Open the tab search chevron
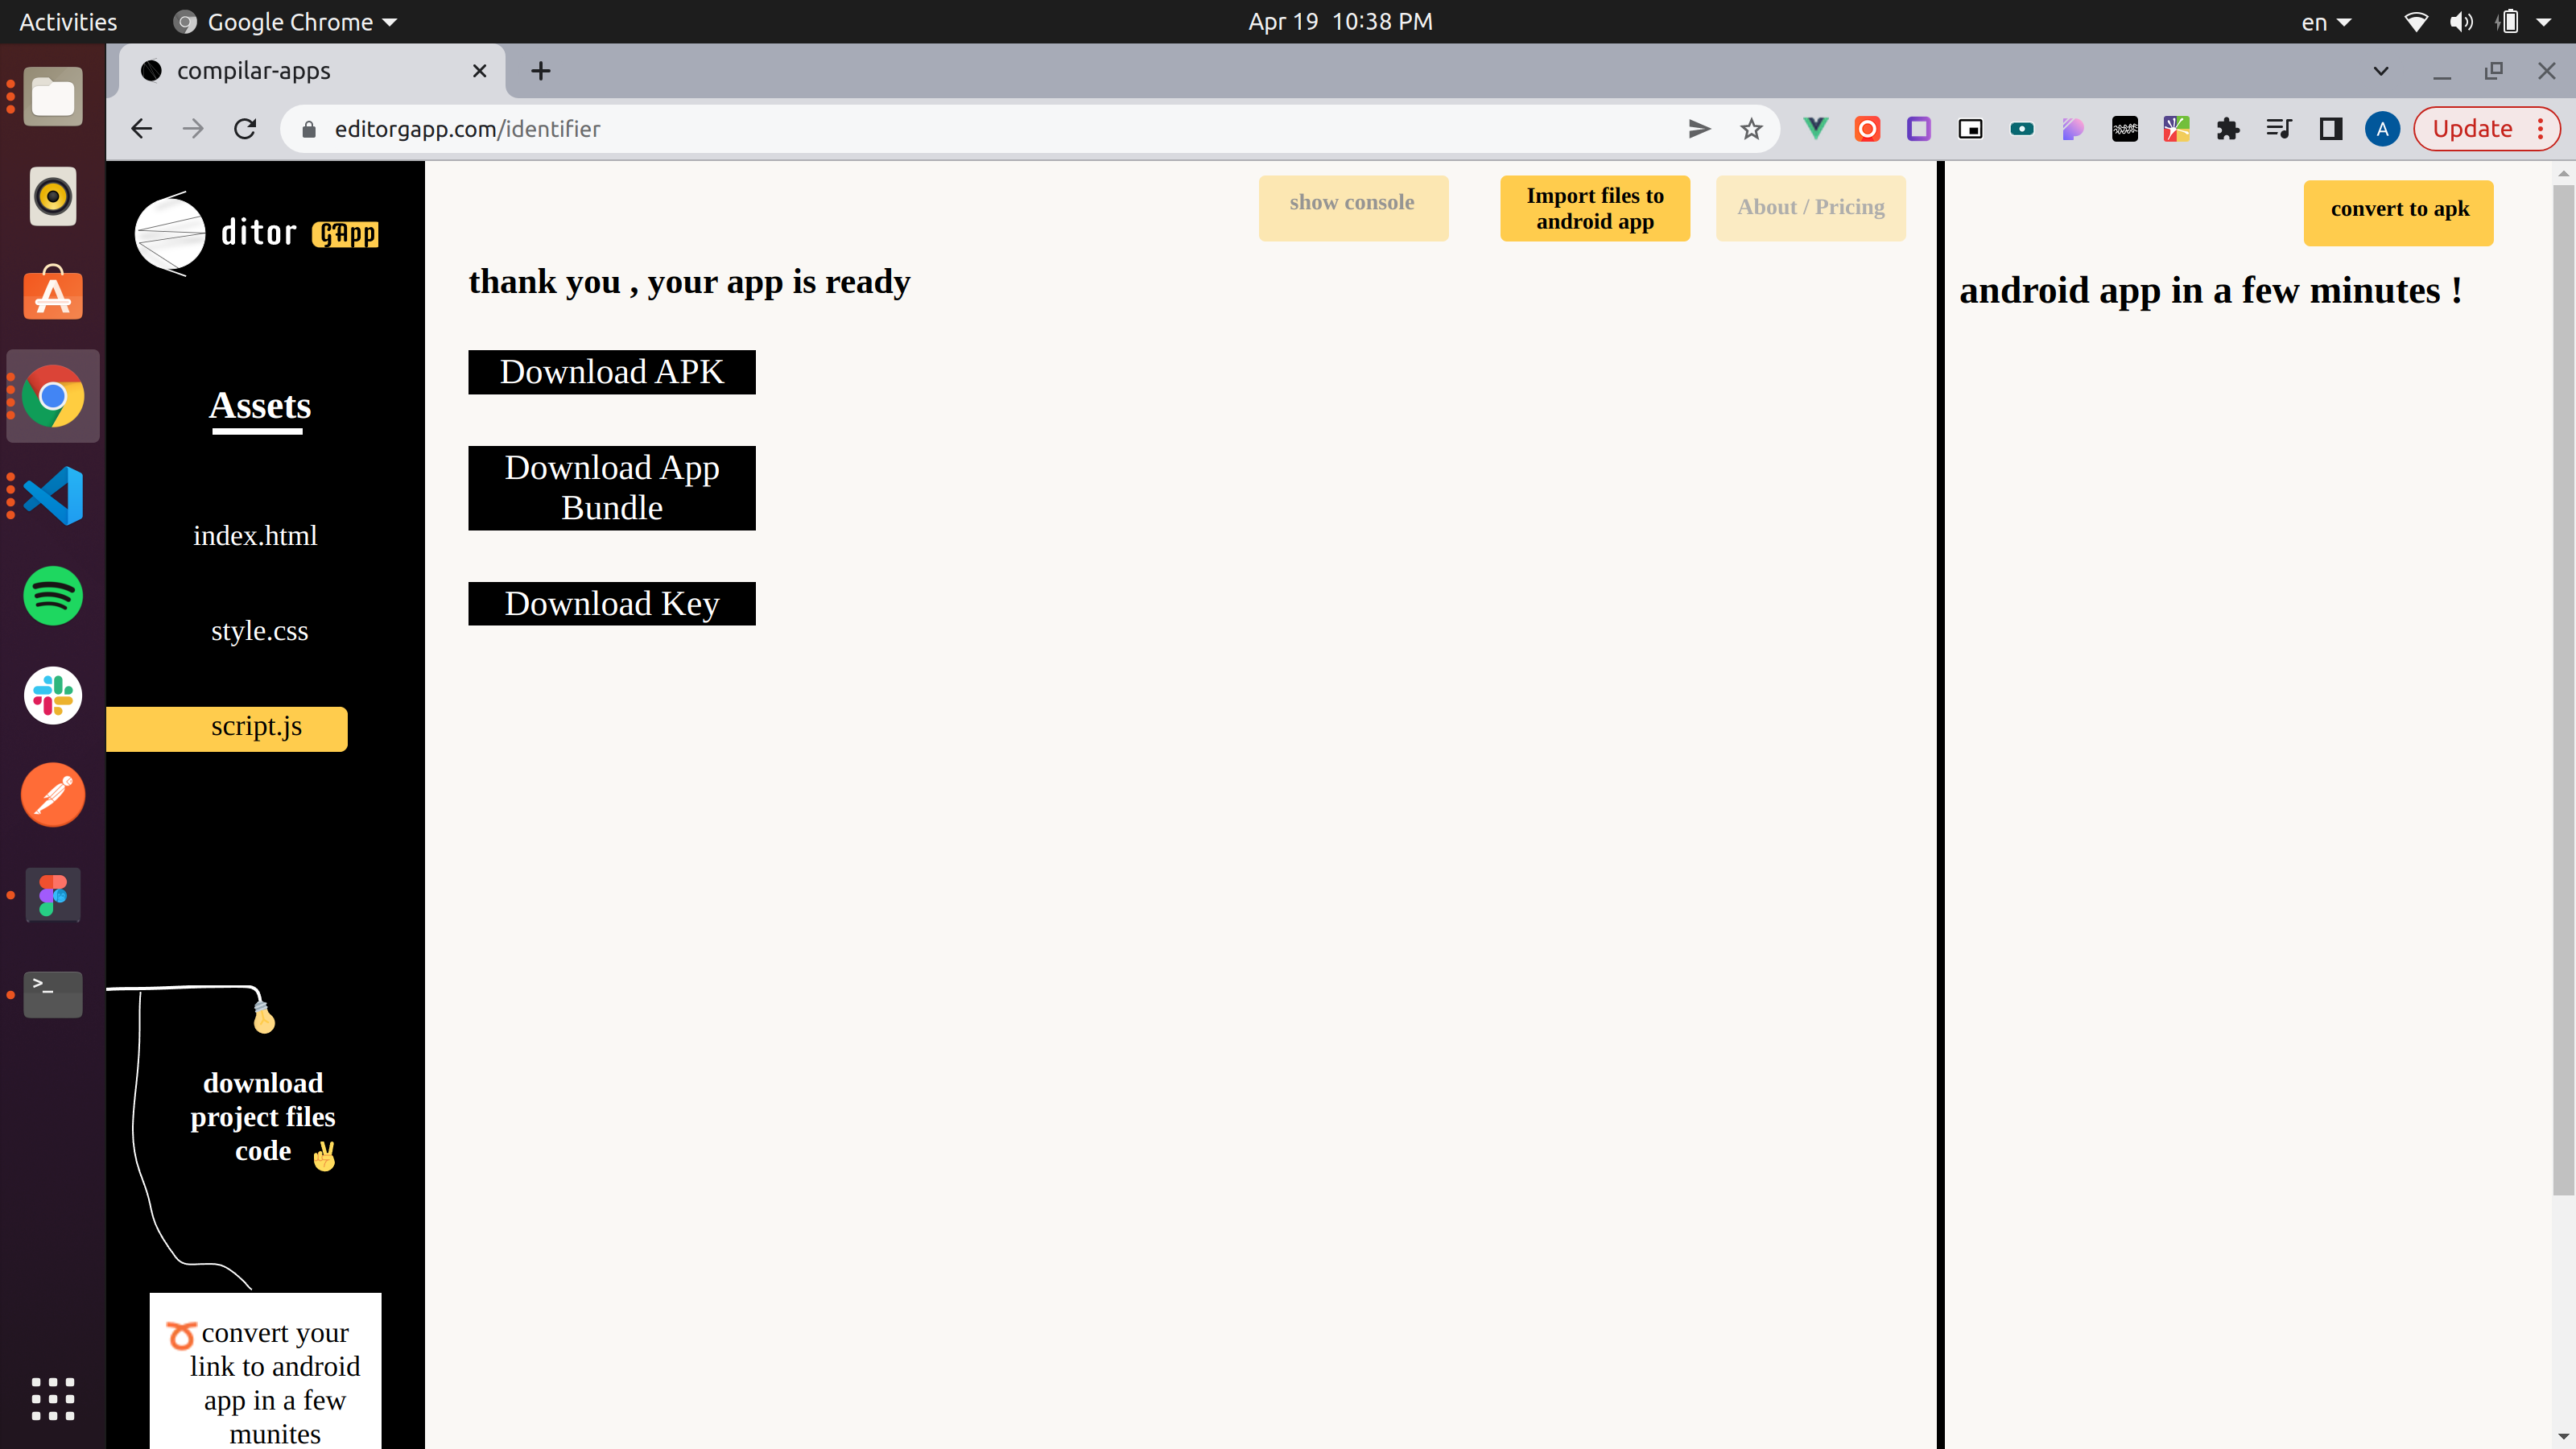The width and height of the screenshot is (2576, 1449). (2380, 70)
